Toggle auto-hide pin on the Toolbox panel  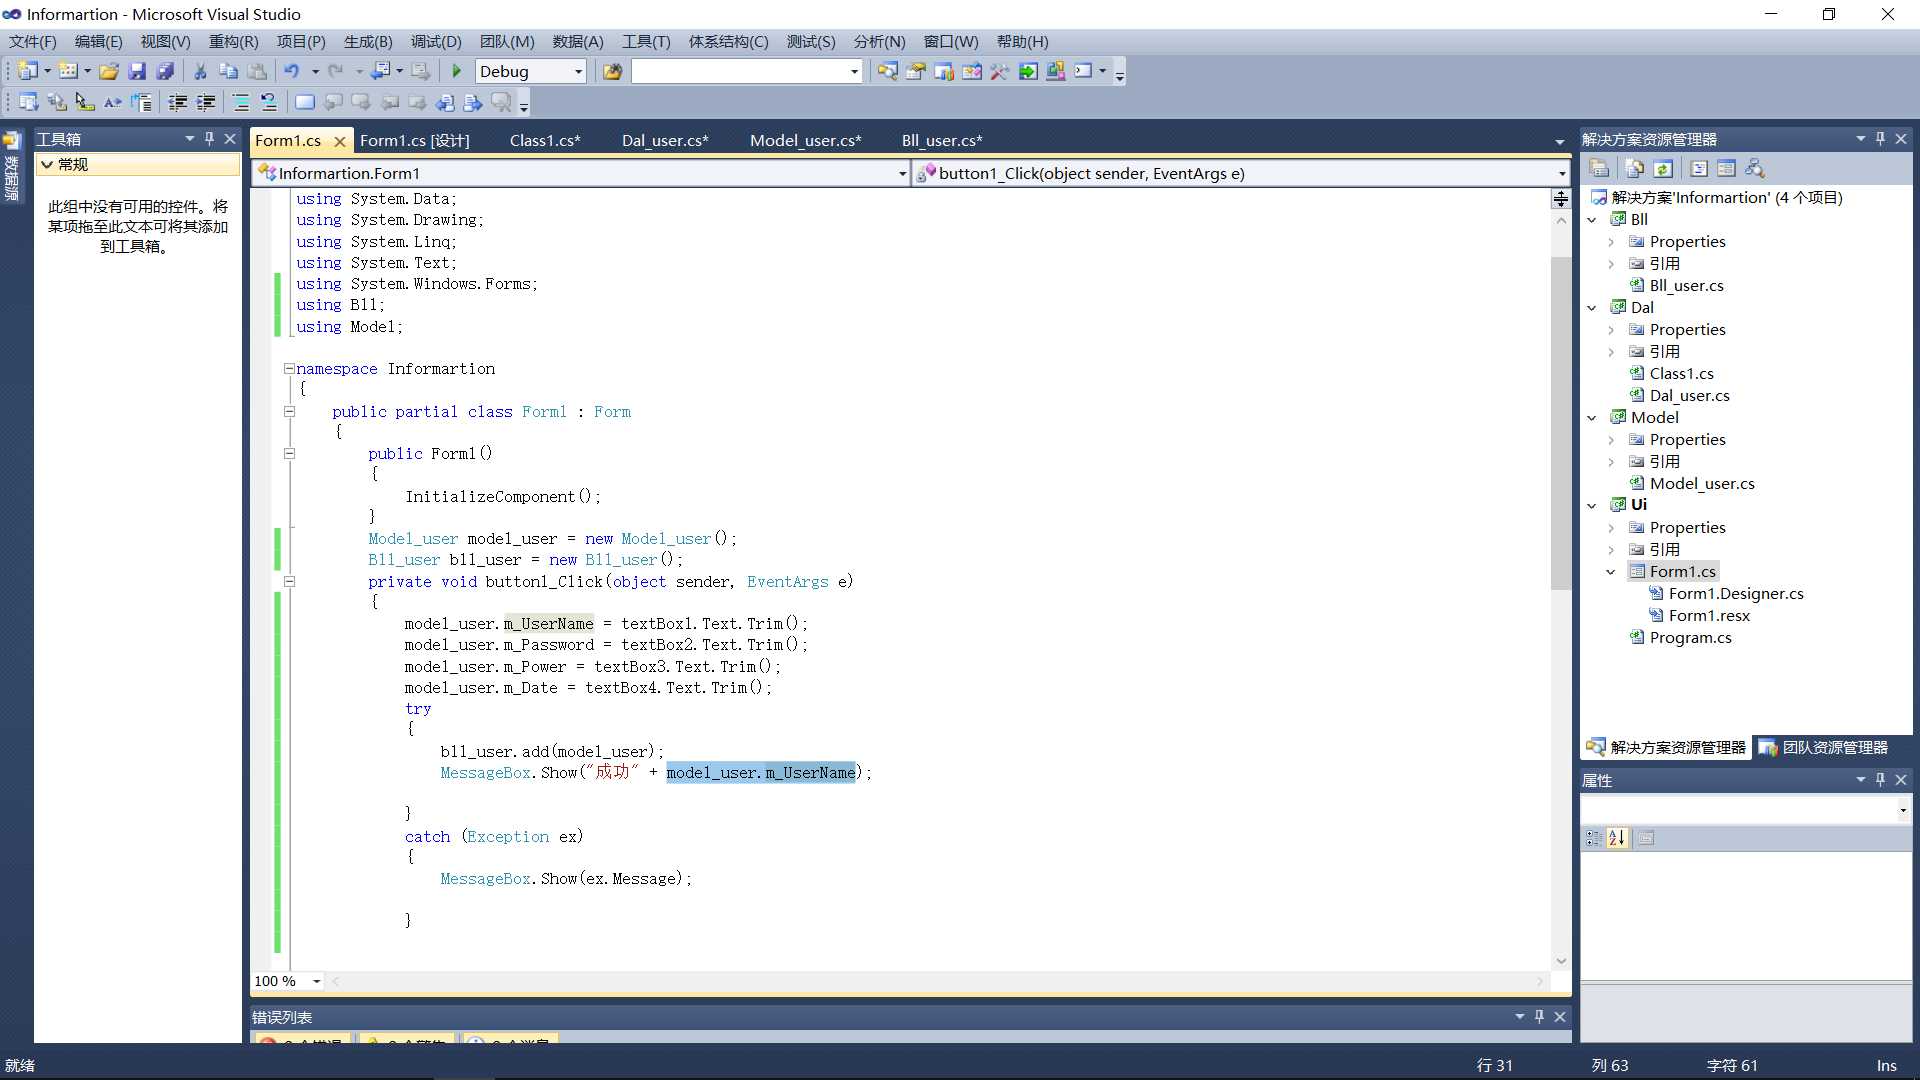pos(209,139)
